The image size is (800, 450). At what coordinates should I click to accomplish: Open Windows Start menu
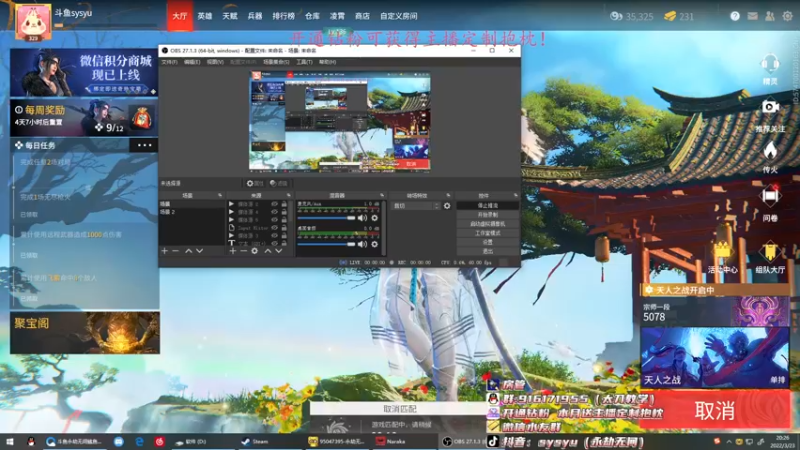point(10,441)
